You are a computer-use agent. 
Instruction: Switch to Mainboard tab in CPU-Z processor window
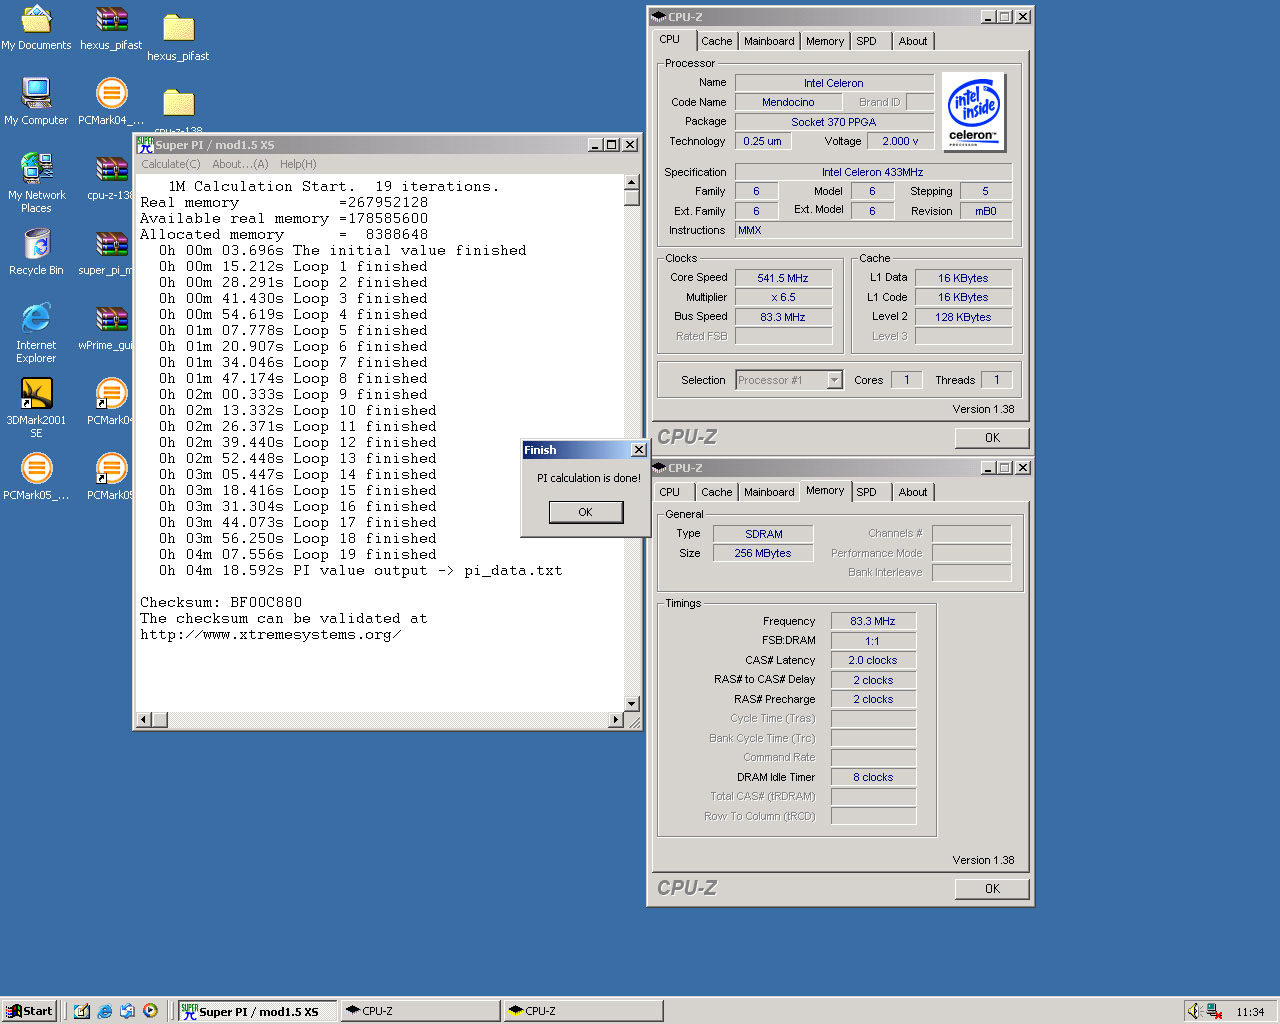[x=769, y=41]
